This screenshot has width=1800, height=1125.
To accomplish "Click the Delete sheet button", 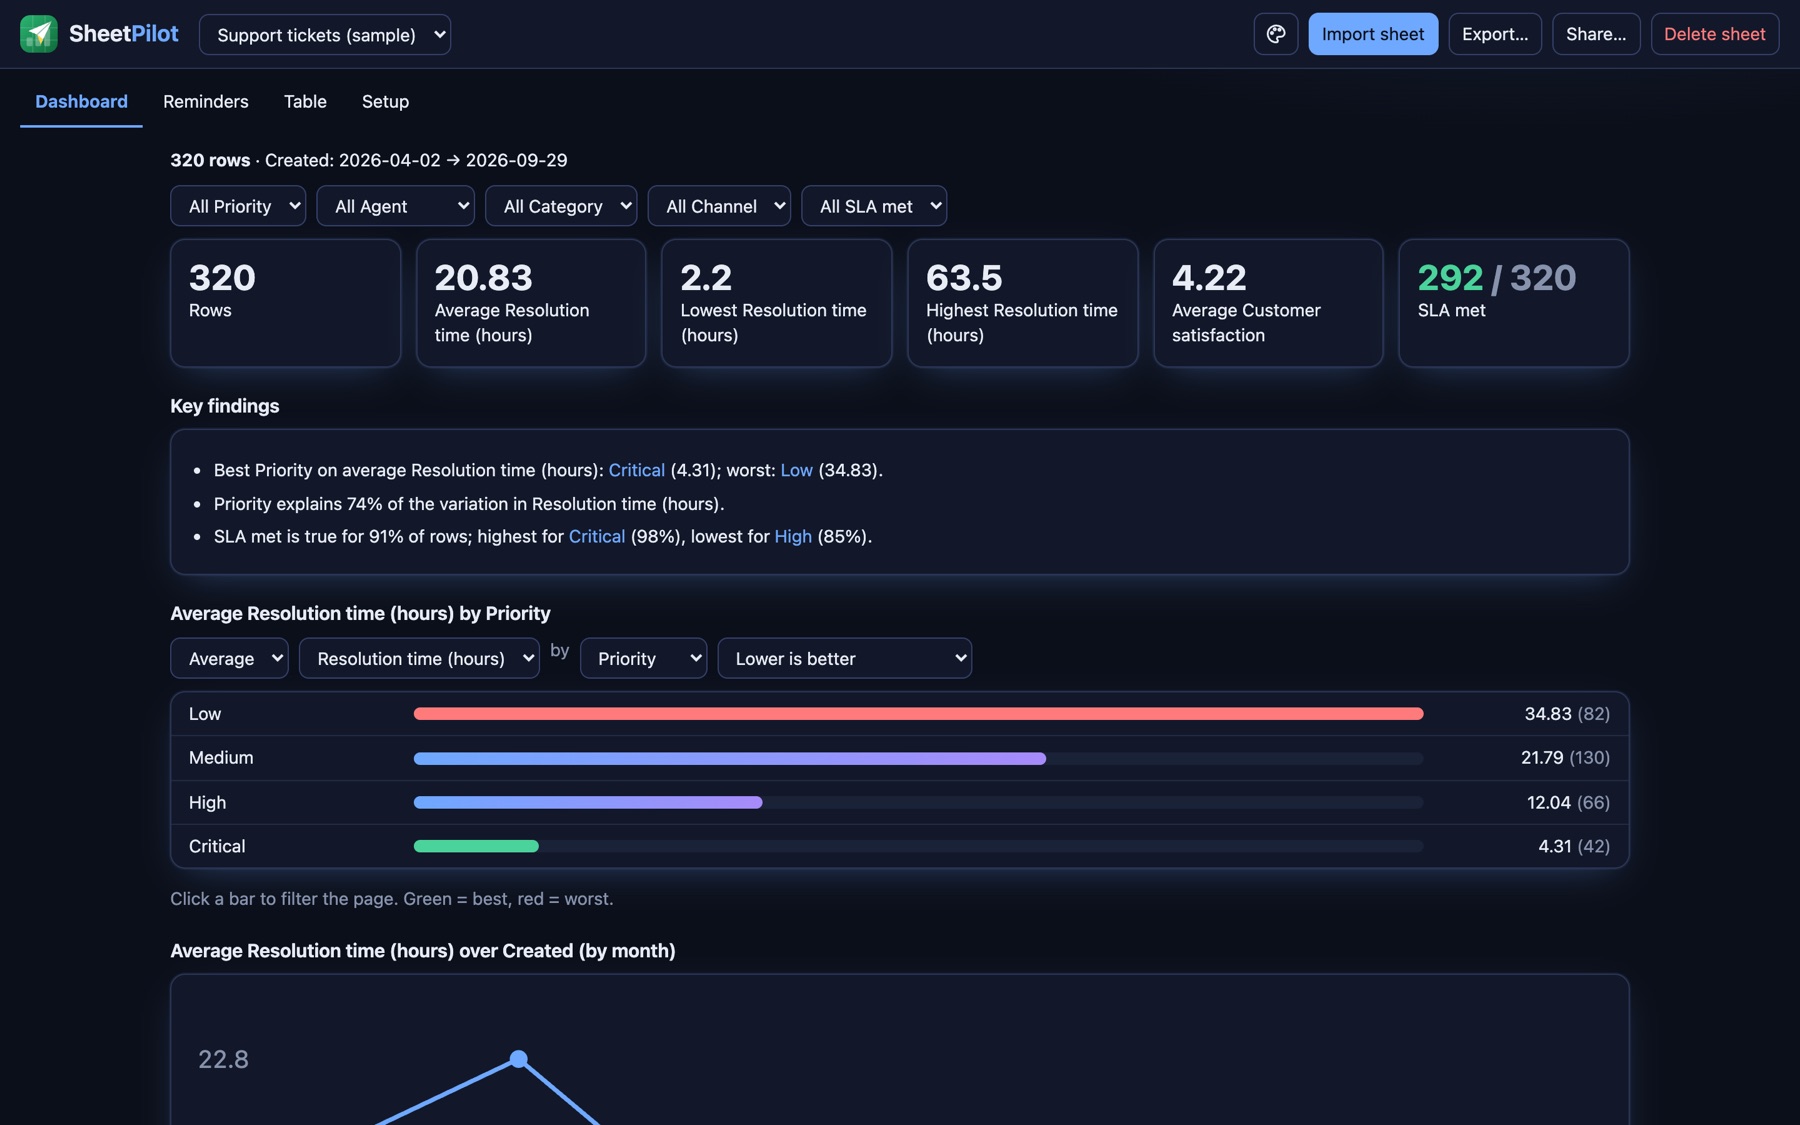I will tap(1714, 34).
